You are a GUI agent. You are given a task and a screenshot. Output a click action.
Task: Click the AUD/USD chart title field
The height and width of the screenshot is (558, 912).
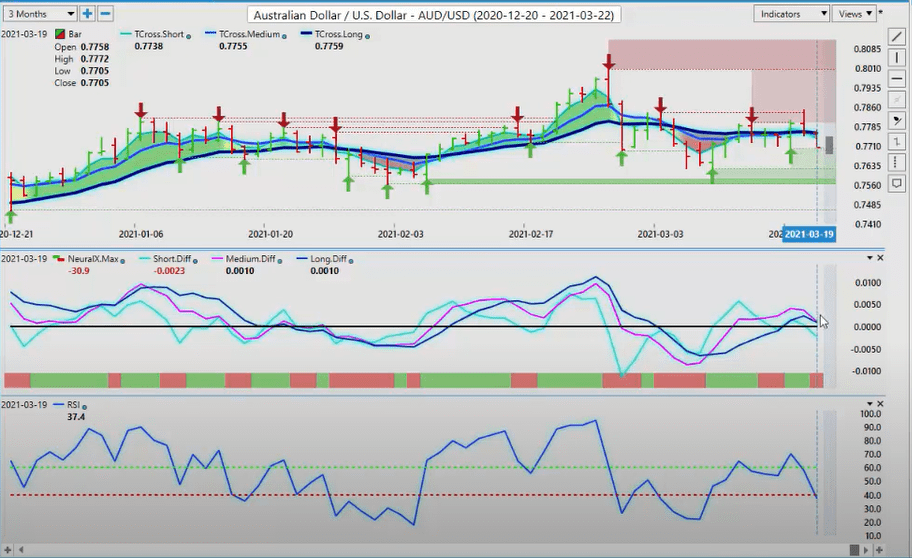click(x=434, y=15)
